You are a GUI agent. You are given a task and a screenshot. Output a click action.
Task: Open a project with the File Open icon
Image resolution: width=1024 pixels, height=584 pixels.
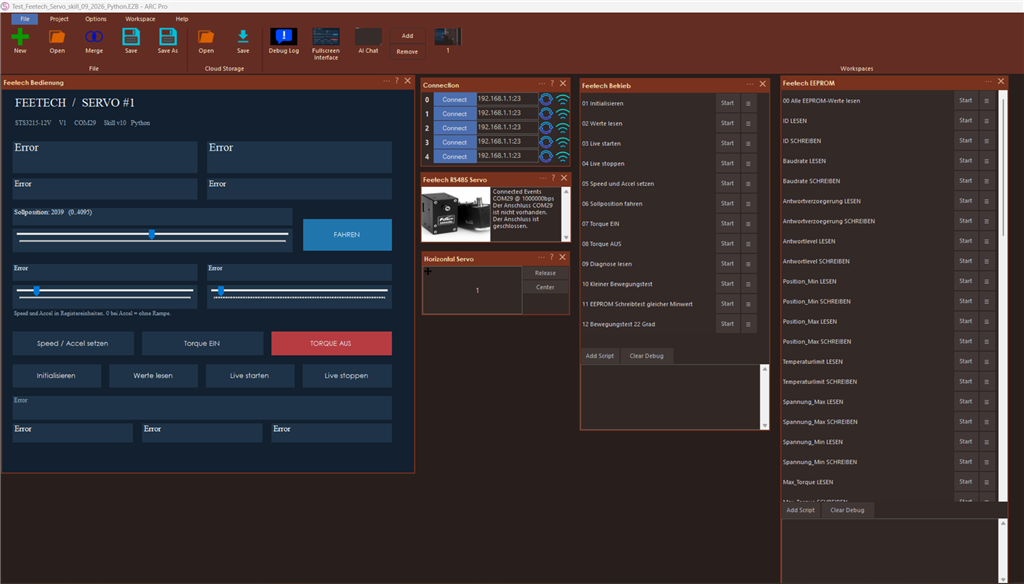click(57, 37)
